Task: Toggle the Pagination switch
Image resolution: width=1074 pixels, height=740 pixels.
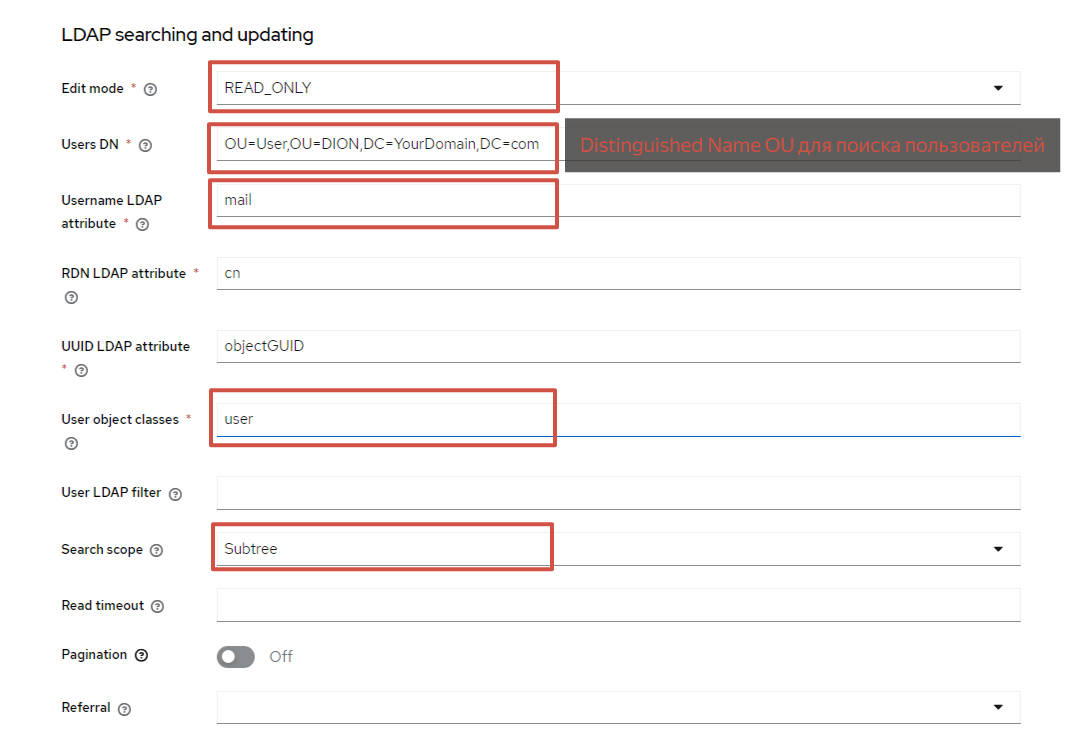Action: (236, 656)
